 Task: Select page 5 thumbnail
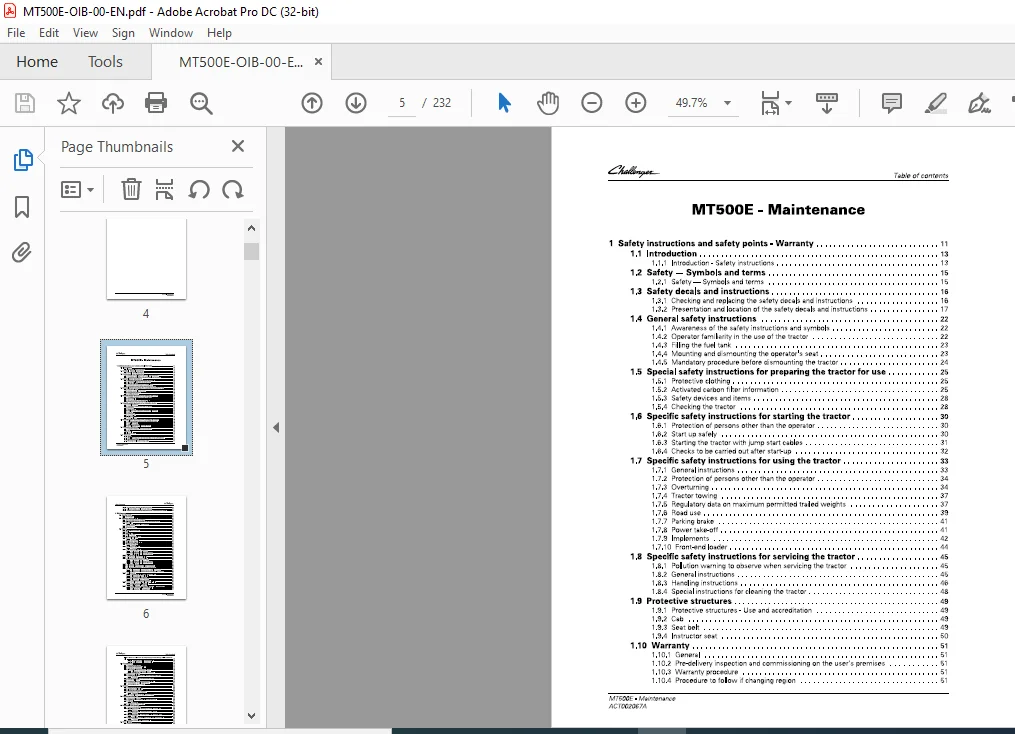pyautogui.click(x=146, y=397)
